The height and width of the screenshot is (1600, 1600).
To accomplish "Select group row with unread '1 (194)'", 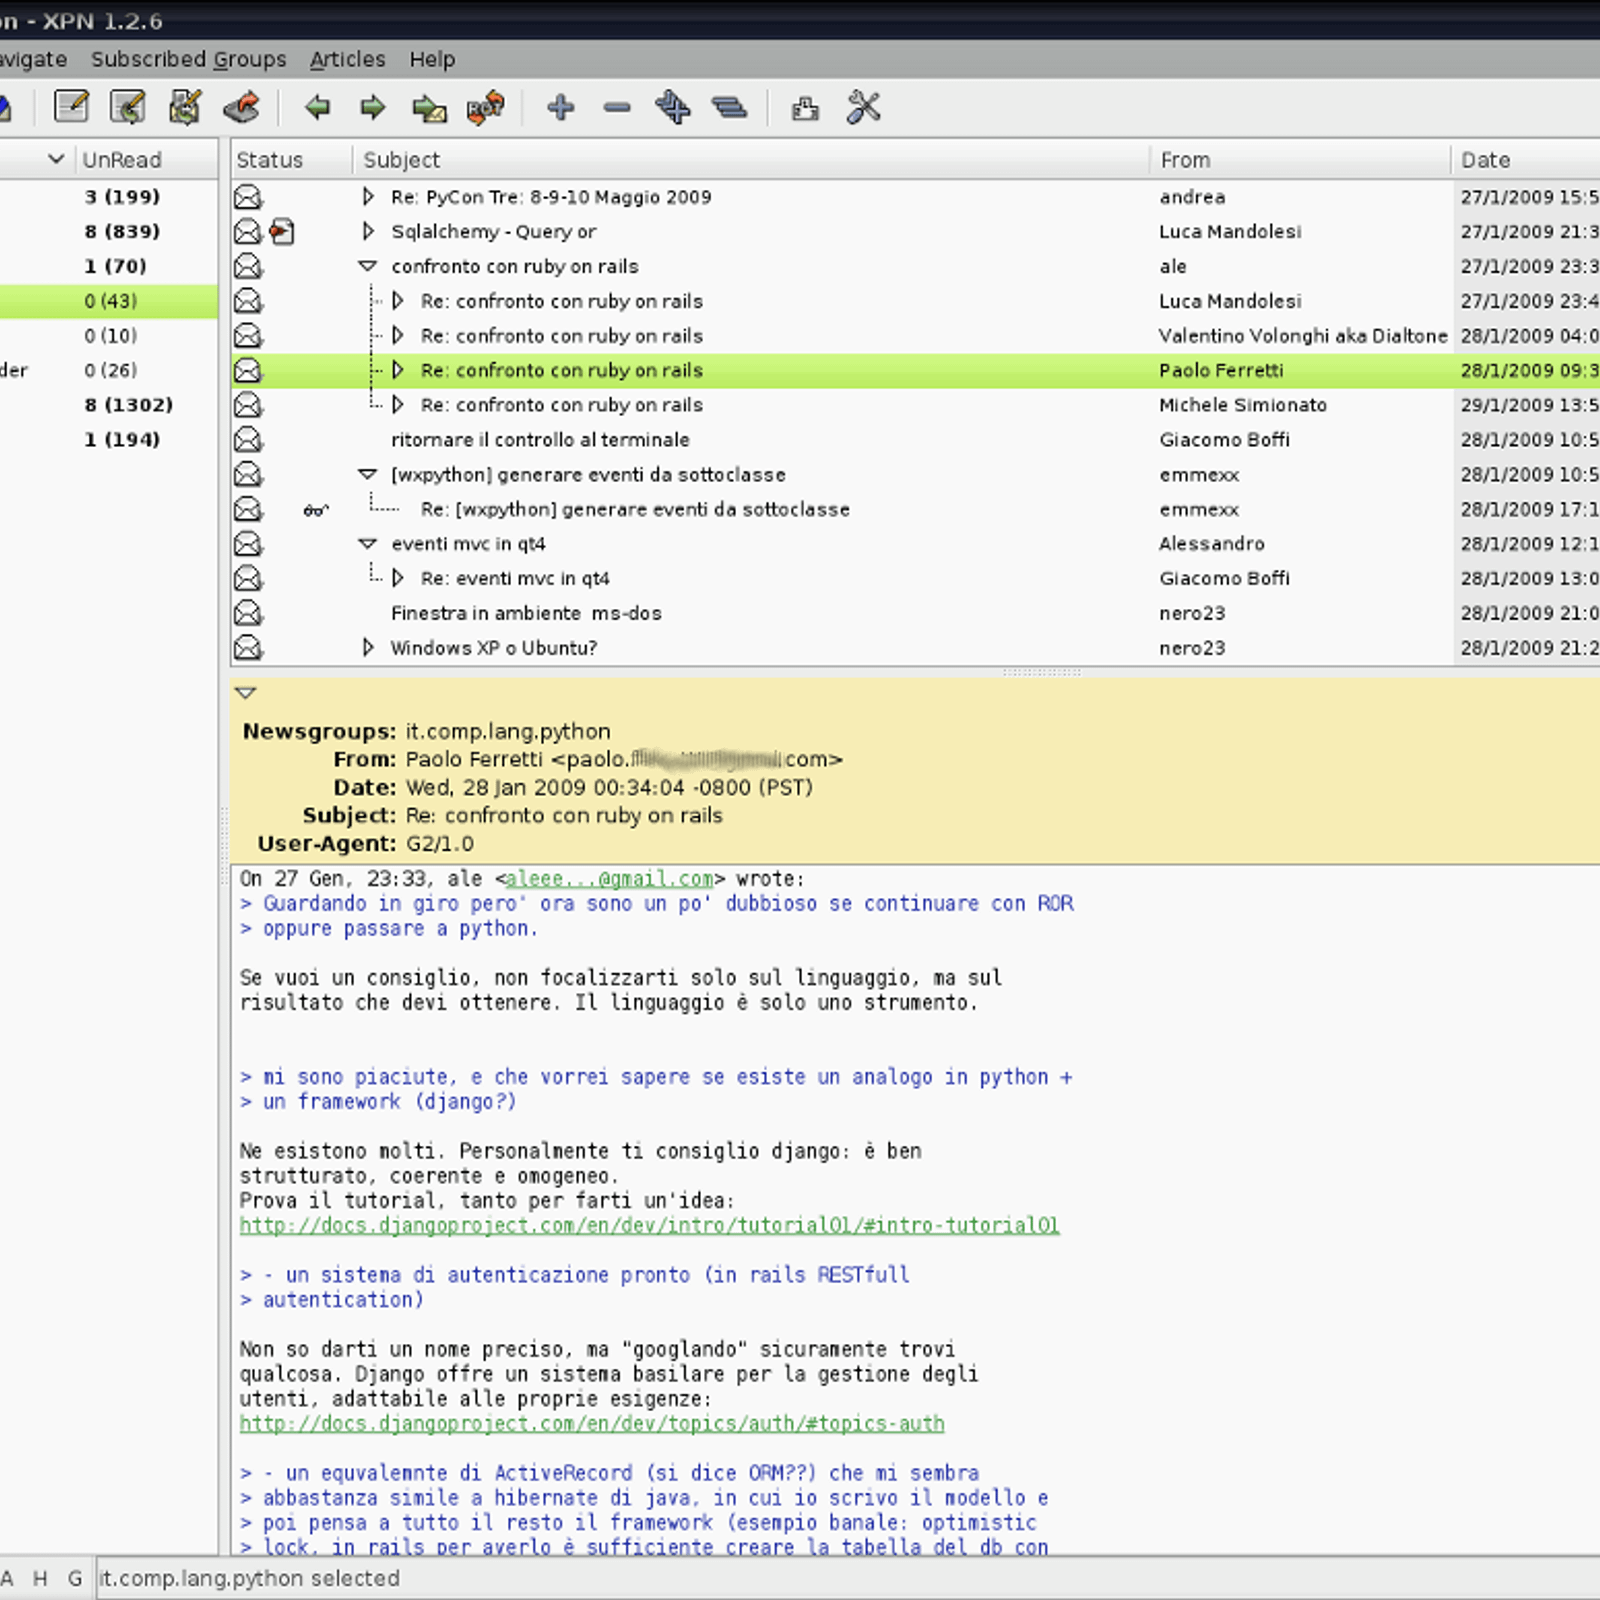I will click(109, 440).
